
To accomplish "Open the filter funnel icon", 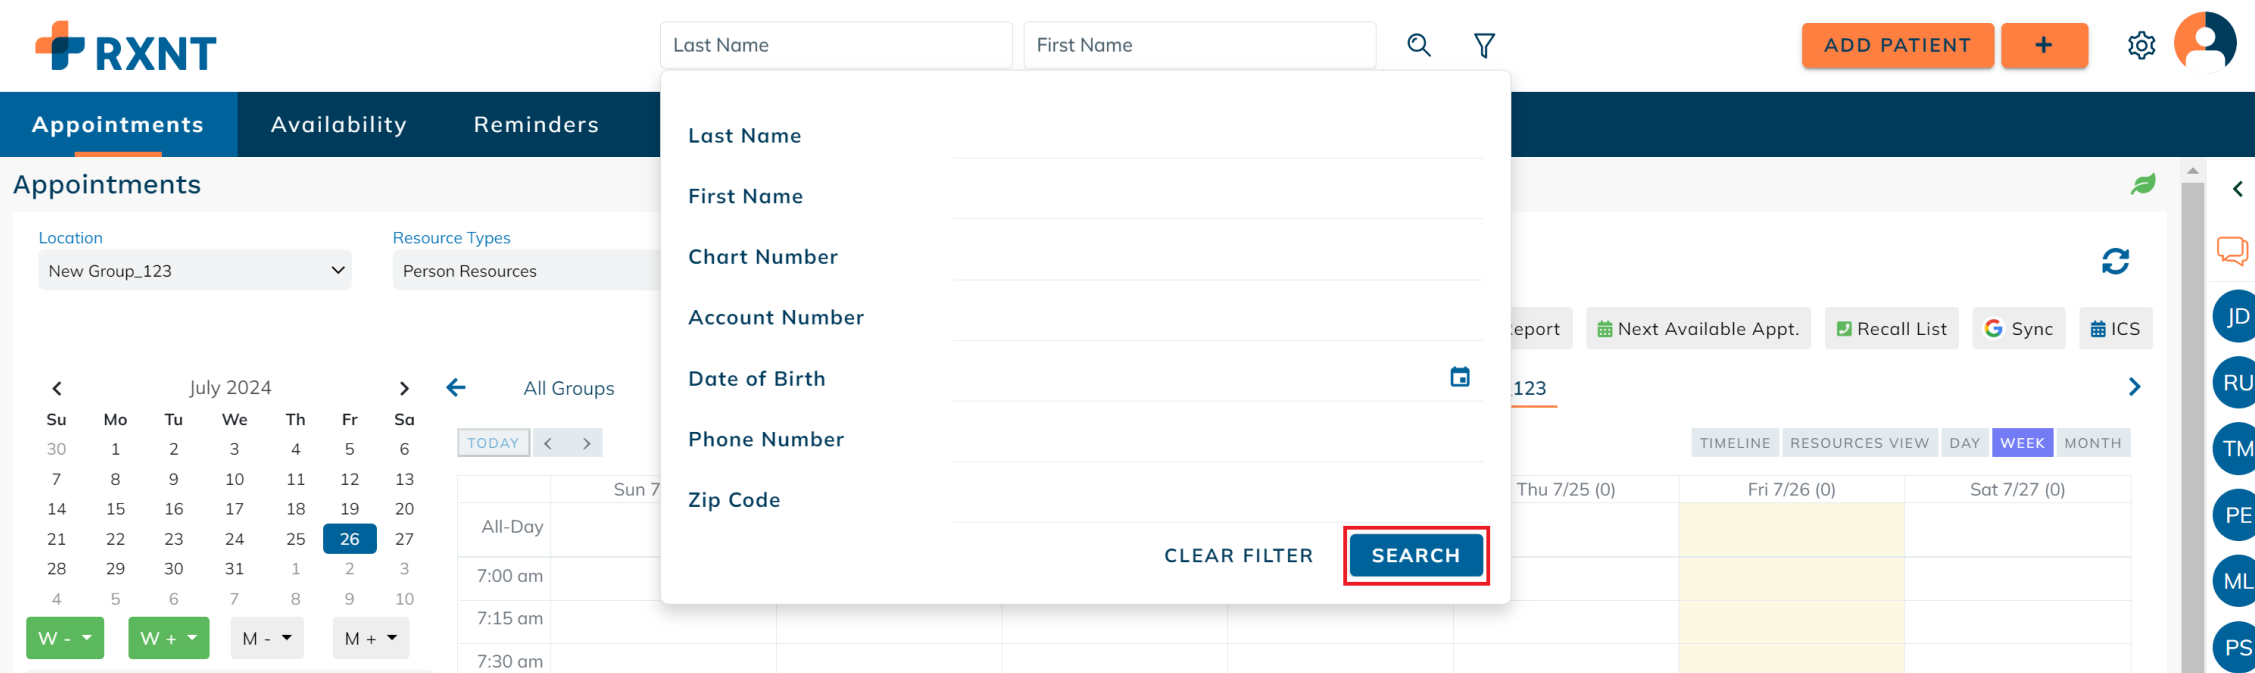I will [x=1484, y=45].
